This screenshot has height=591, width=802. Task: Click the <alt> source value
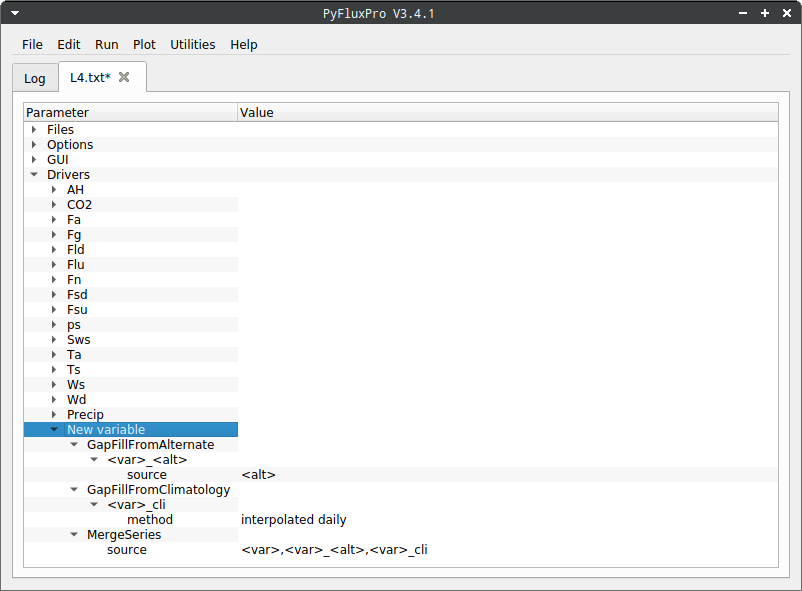tap(258, 475)
